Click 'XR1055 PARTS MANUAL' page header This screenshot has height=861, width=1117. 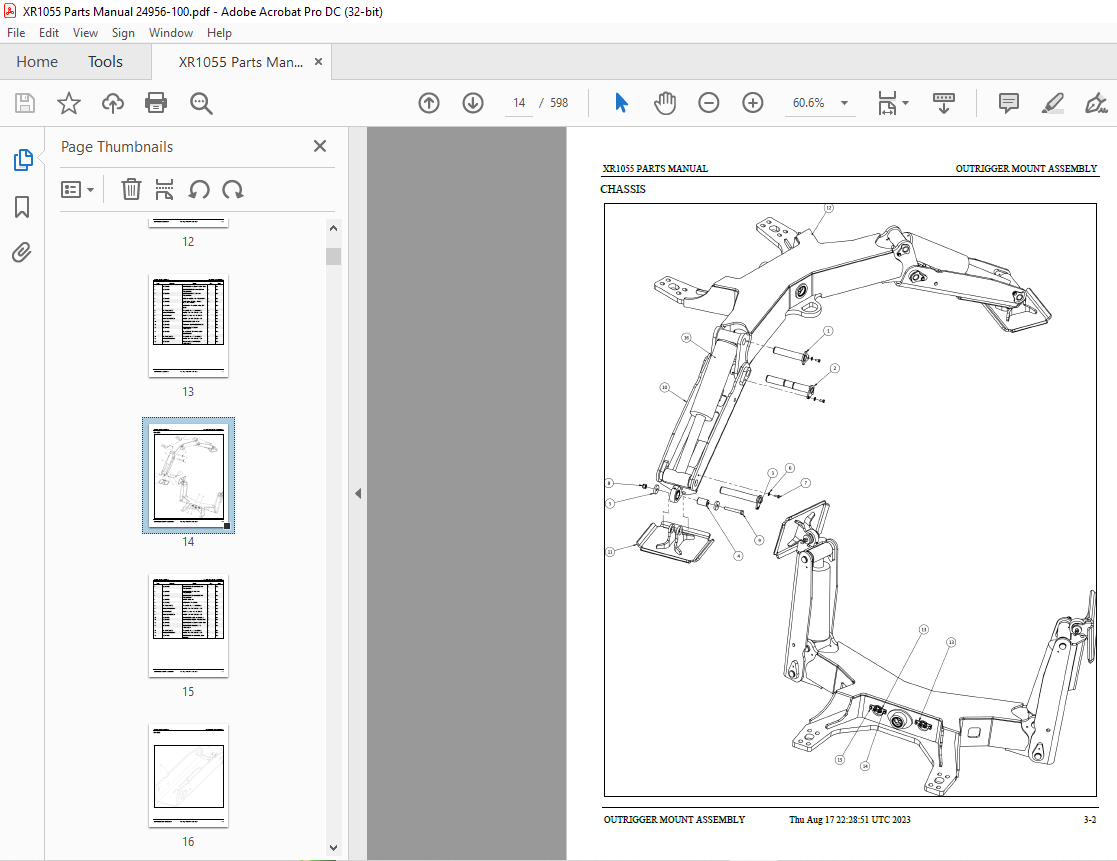[x=655, y=169]
